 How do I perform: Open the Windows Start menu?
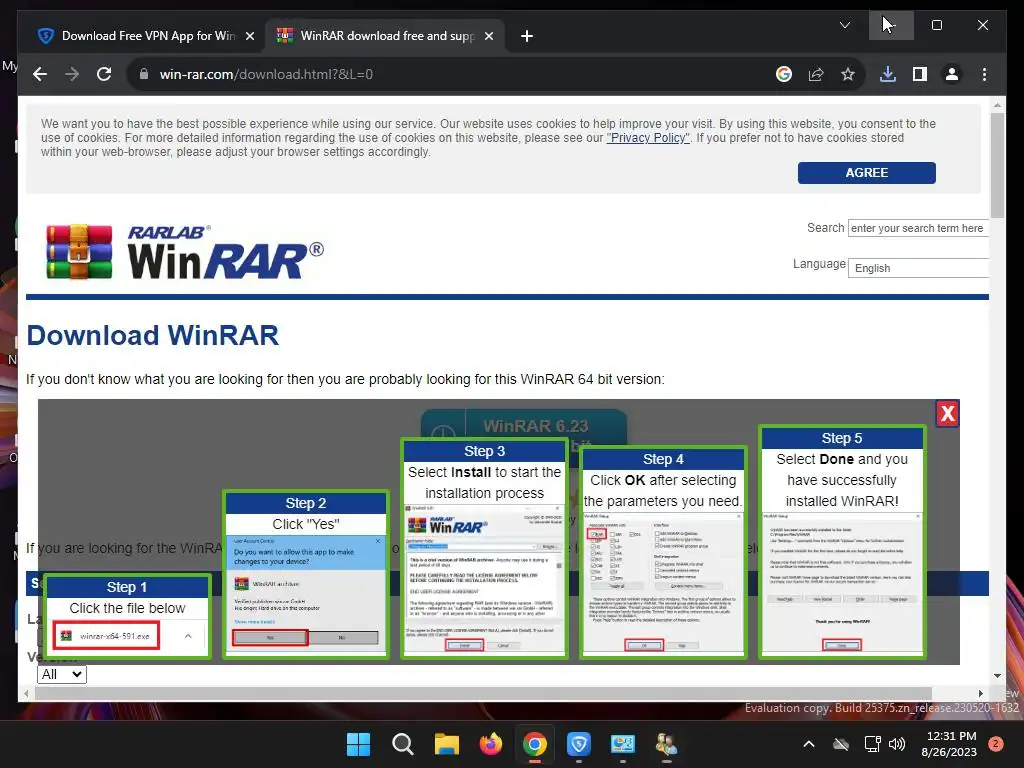point(358,744)
